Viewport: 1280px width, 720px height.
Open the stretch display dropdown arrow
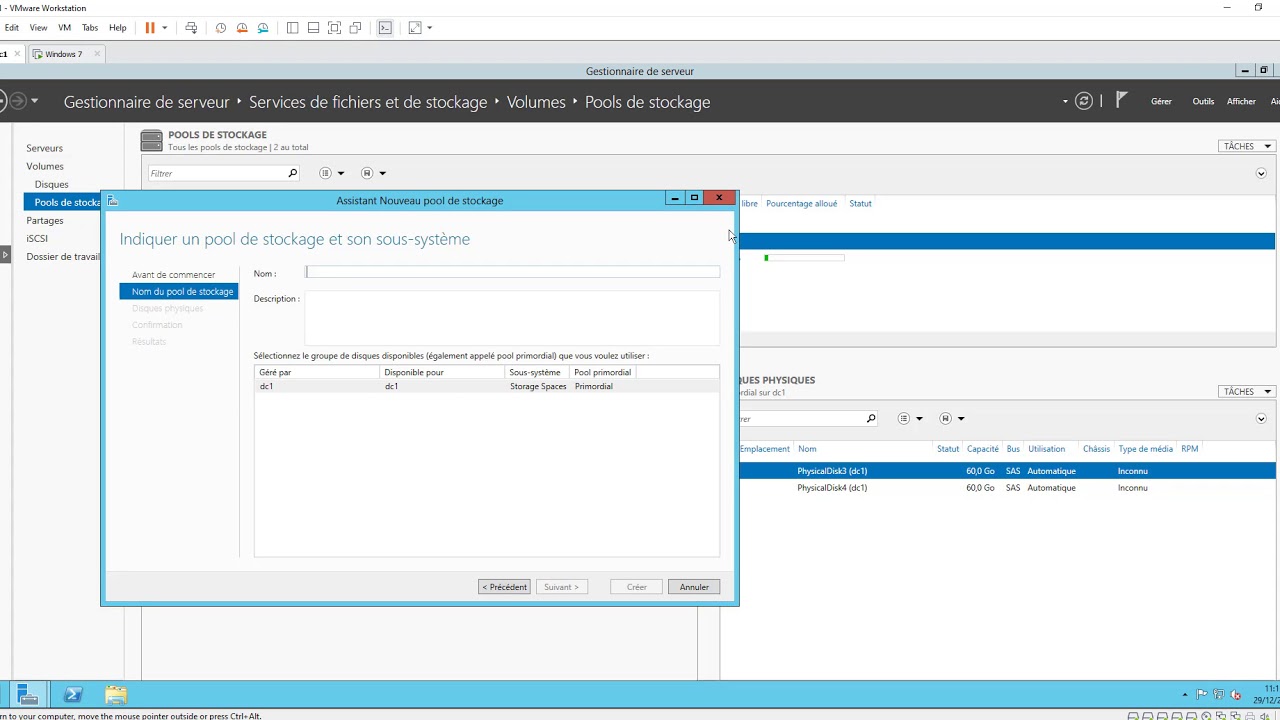tap(430, 28)
